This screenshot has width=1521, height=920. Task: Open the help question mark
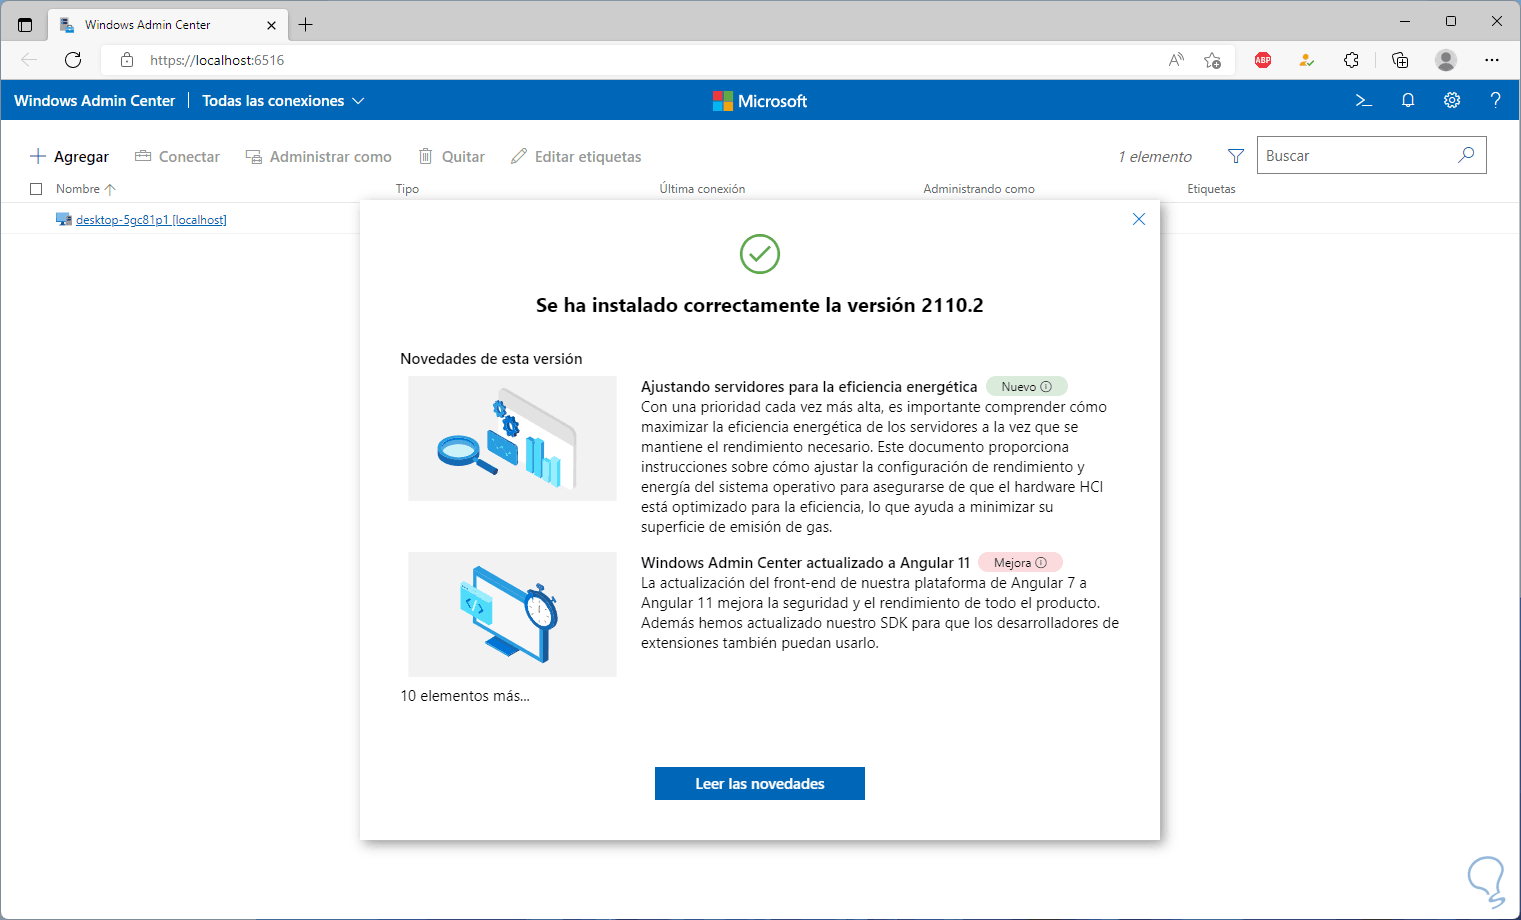pyautogui.click(x=1496, y=100)
